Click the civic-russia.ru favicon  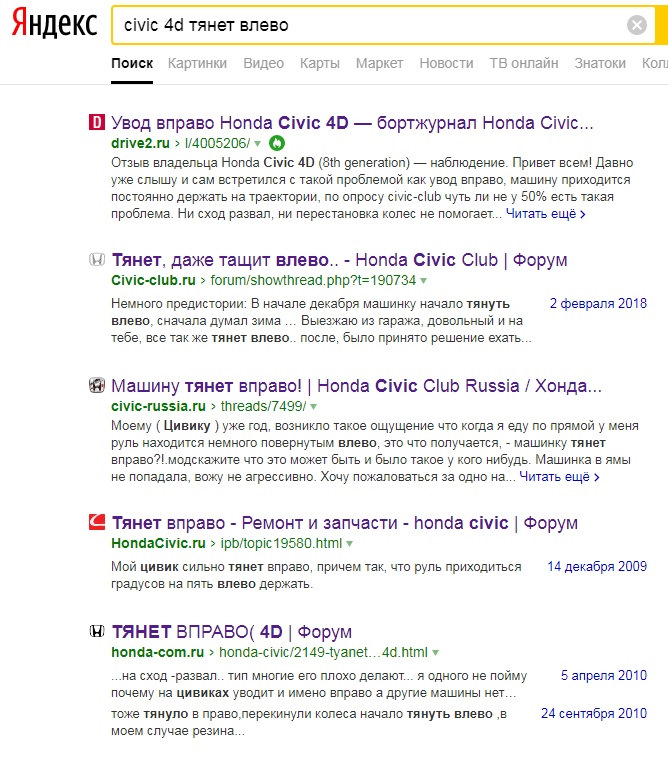[x=97, y=386]
